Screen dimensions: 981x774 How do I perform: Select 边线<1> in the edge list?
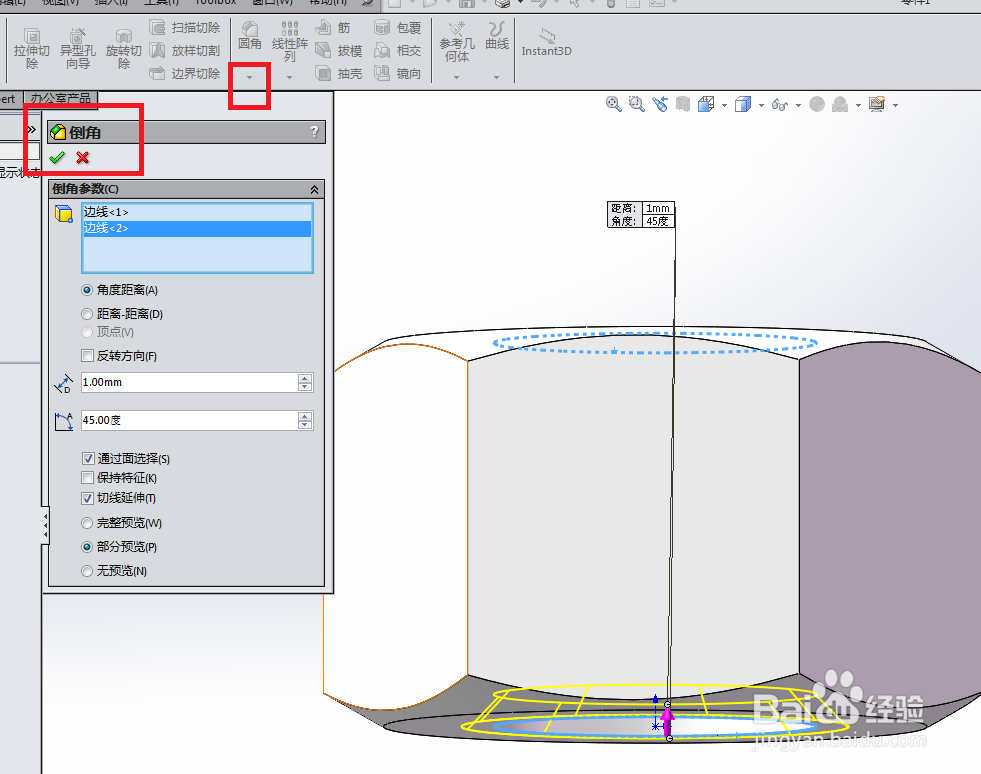point(197,212)
